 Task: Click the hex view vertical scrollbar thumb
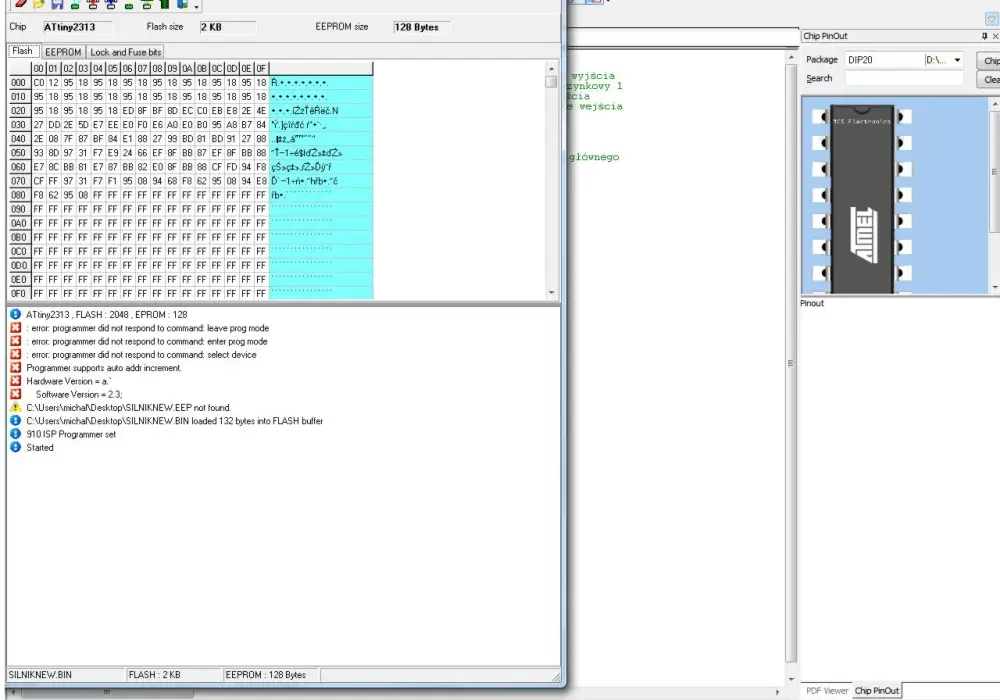[x=552, y=82]
